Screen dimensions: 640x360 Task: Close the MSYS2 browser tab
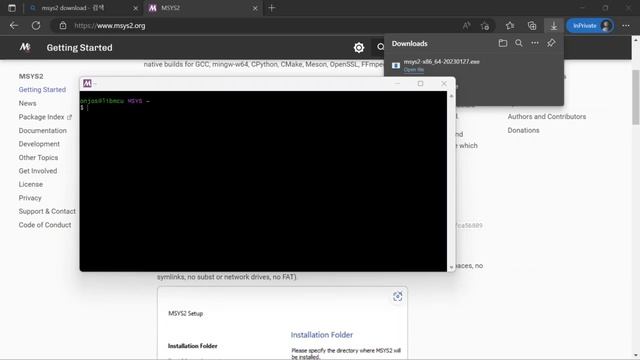tap(255, 8)
